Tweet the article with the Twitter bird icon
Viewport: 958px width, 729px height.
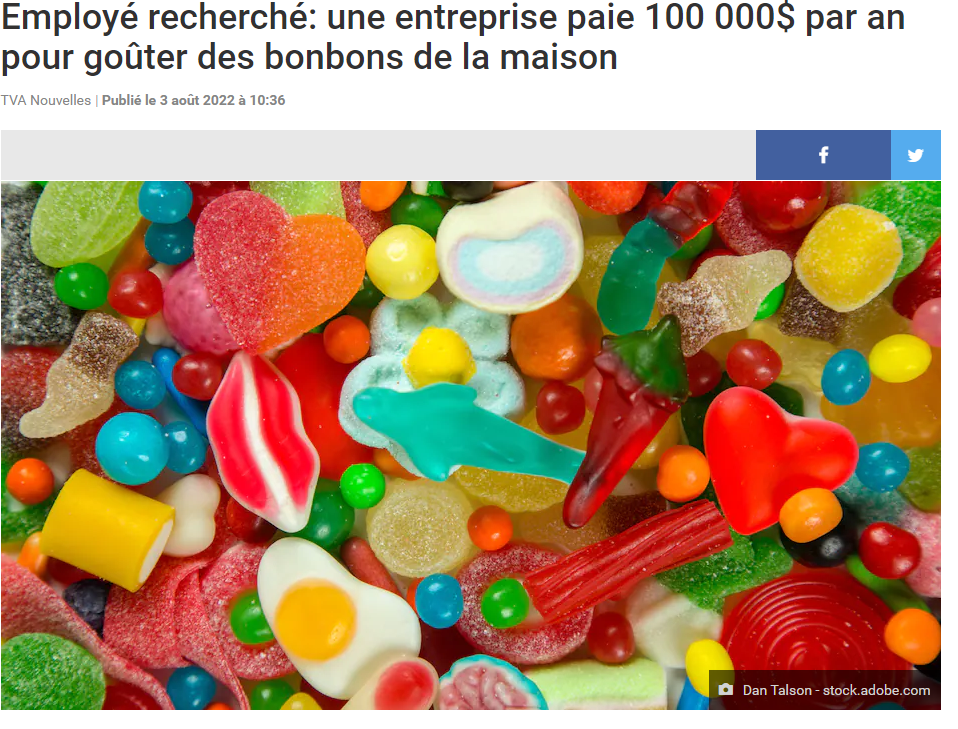click(915, 155)
